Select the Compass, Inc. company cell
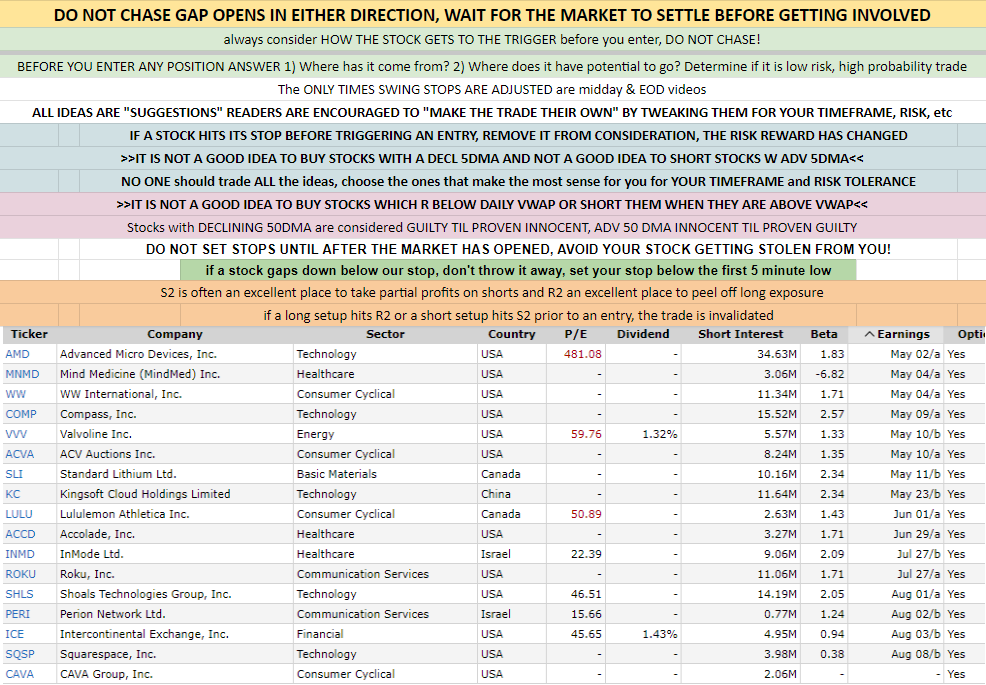Image resolution: width=986 pixels, height=685 pixels. [175, 415]
